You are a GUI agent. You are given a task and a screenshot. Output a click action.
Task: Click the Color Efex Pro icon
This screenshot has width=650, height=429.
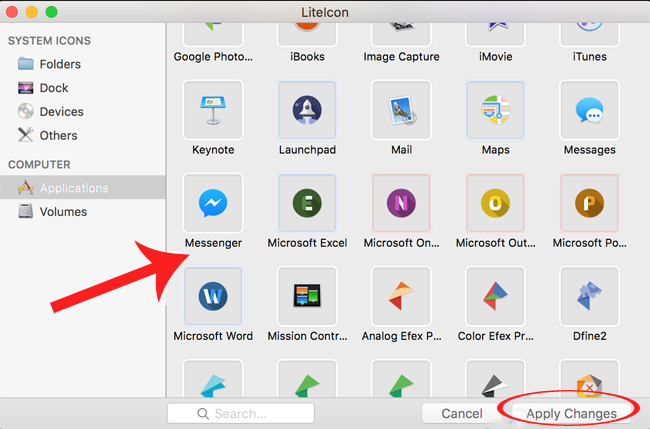point(495,296)
